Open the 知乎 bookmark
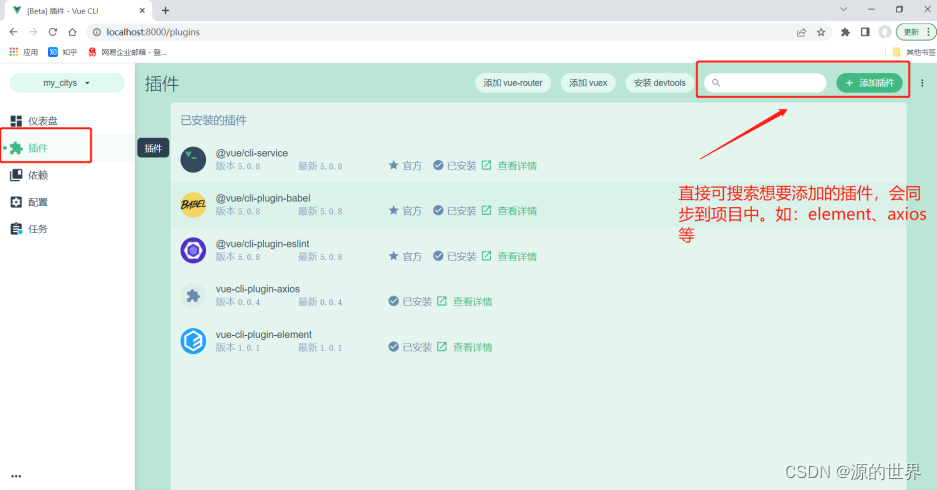This screenshot has width=937, height=490. point(63,53)
